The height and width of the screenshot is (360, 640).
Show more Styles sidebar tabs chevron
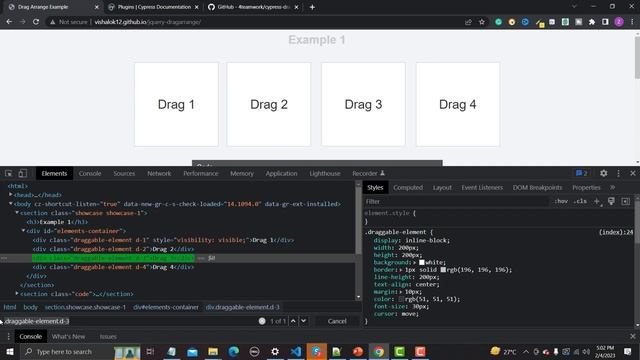[x=613, y=187]
